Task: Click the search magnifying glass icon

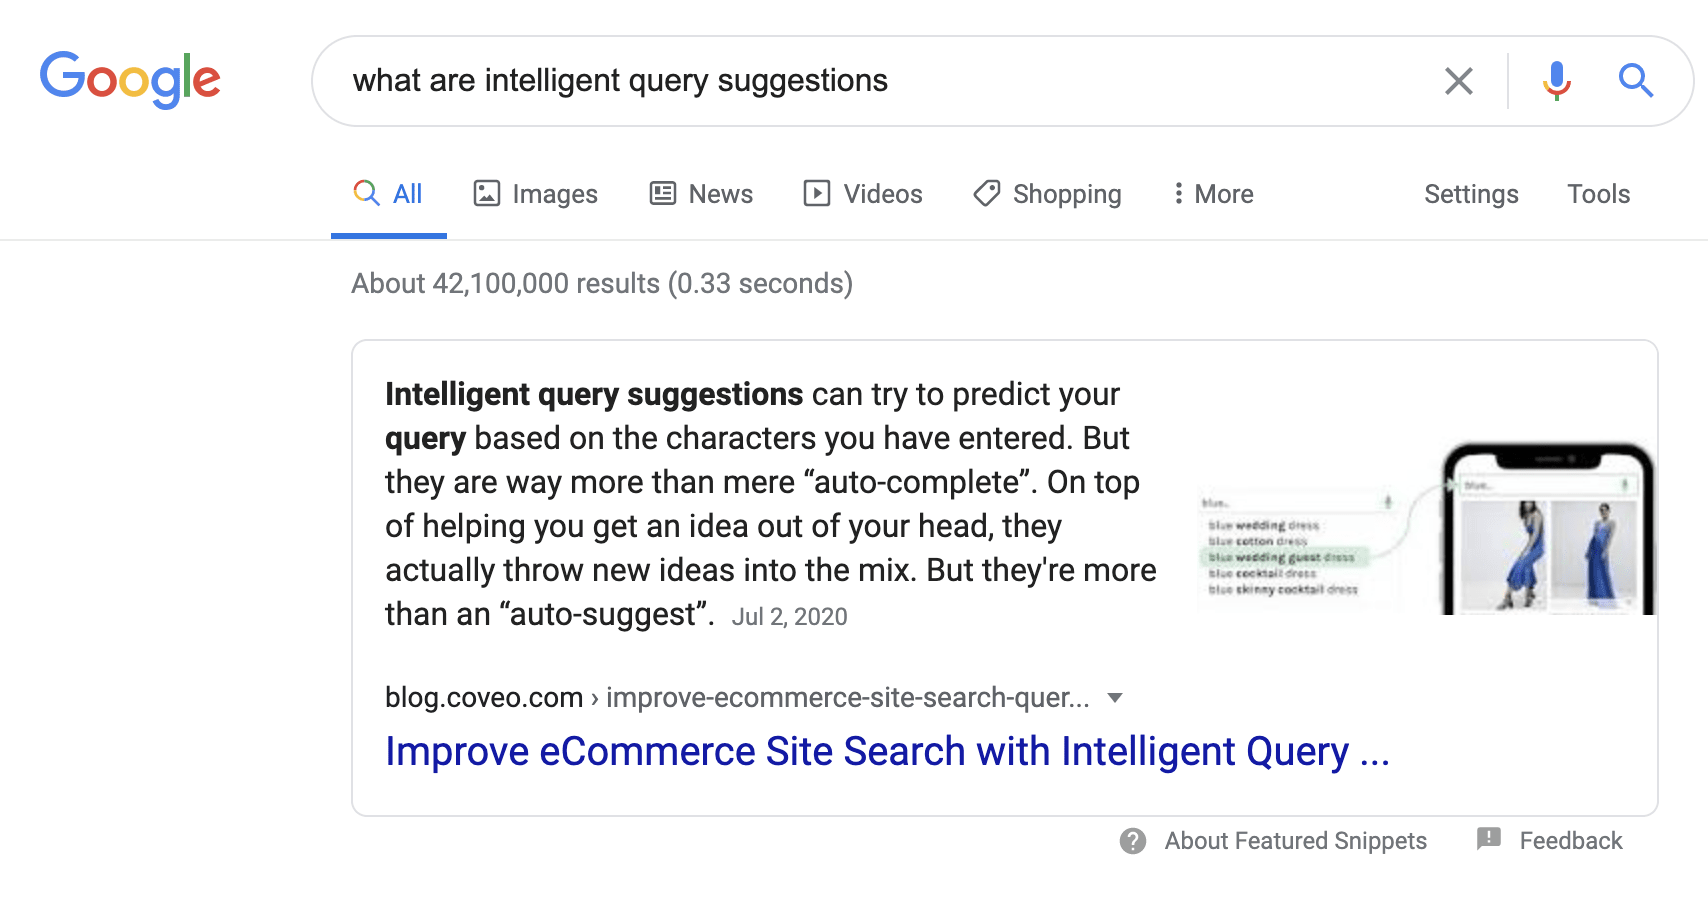Action: pyautogui.click(x=1636, y=81)
